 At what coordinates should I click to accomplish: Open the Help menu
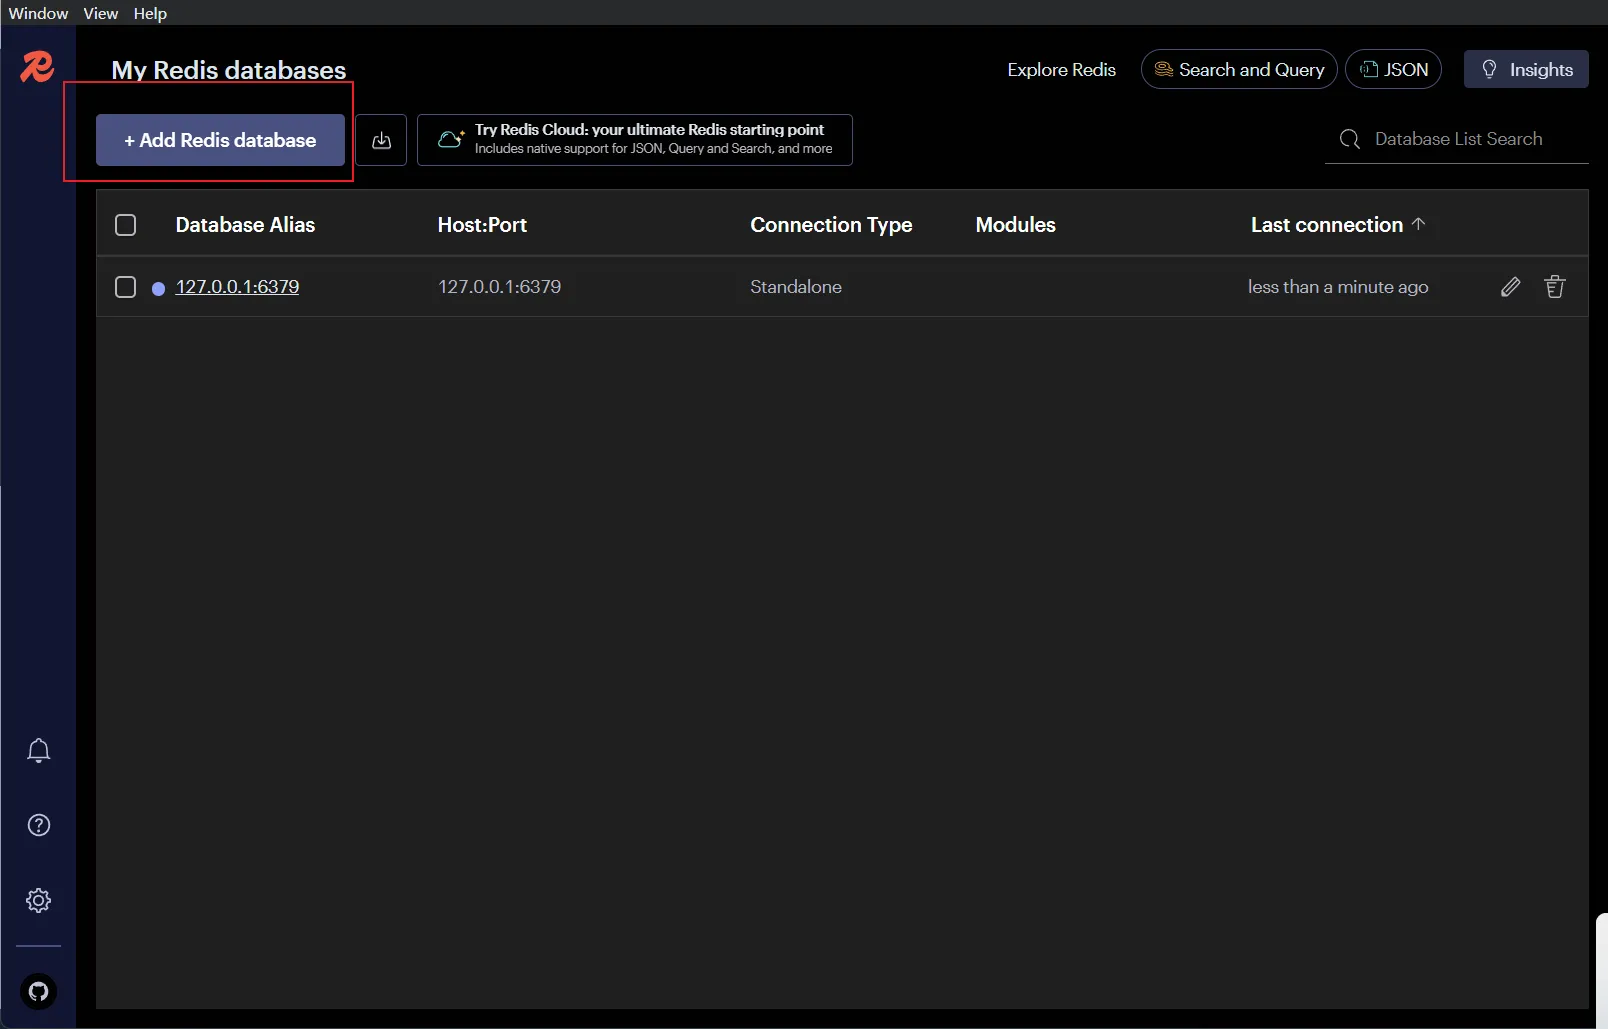[150, 13]
